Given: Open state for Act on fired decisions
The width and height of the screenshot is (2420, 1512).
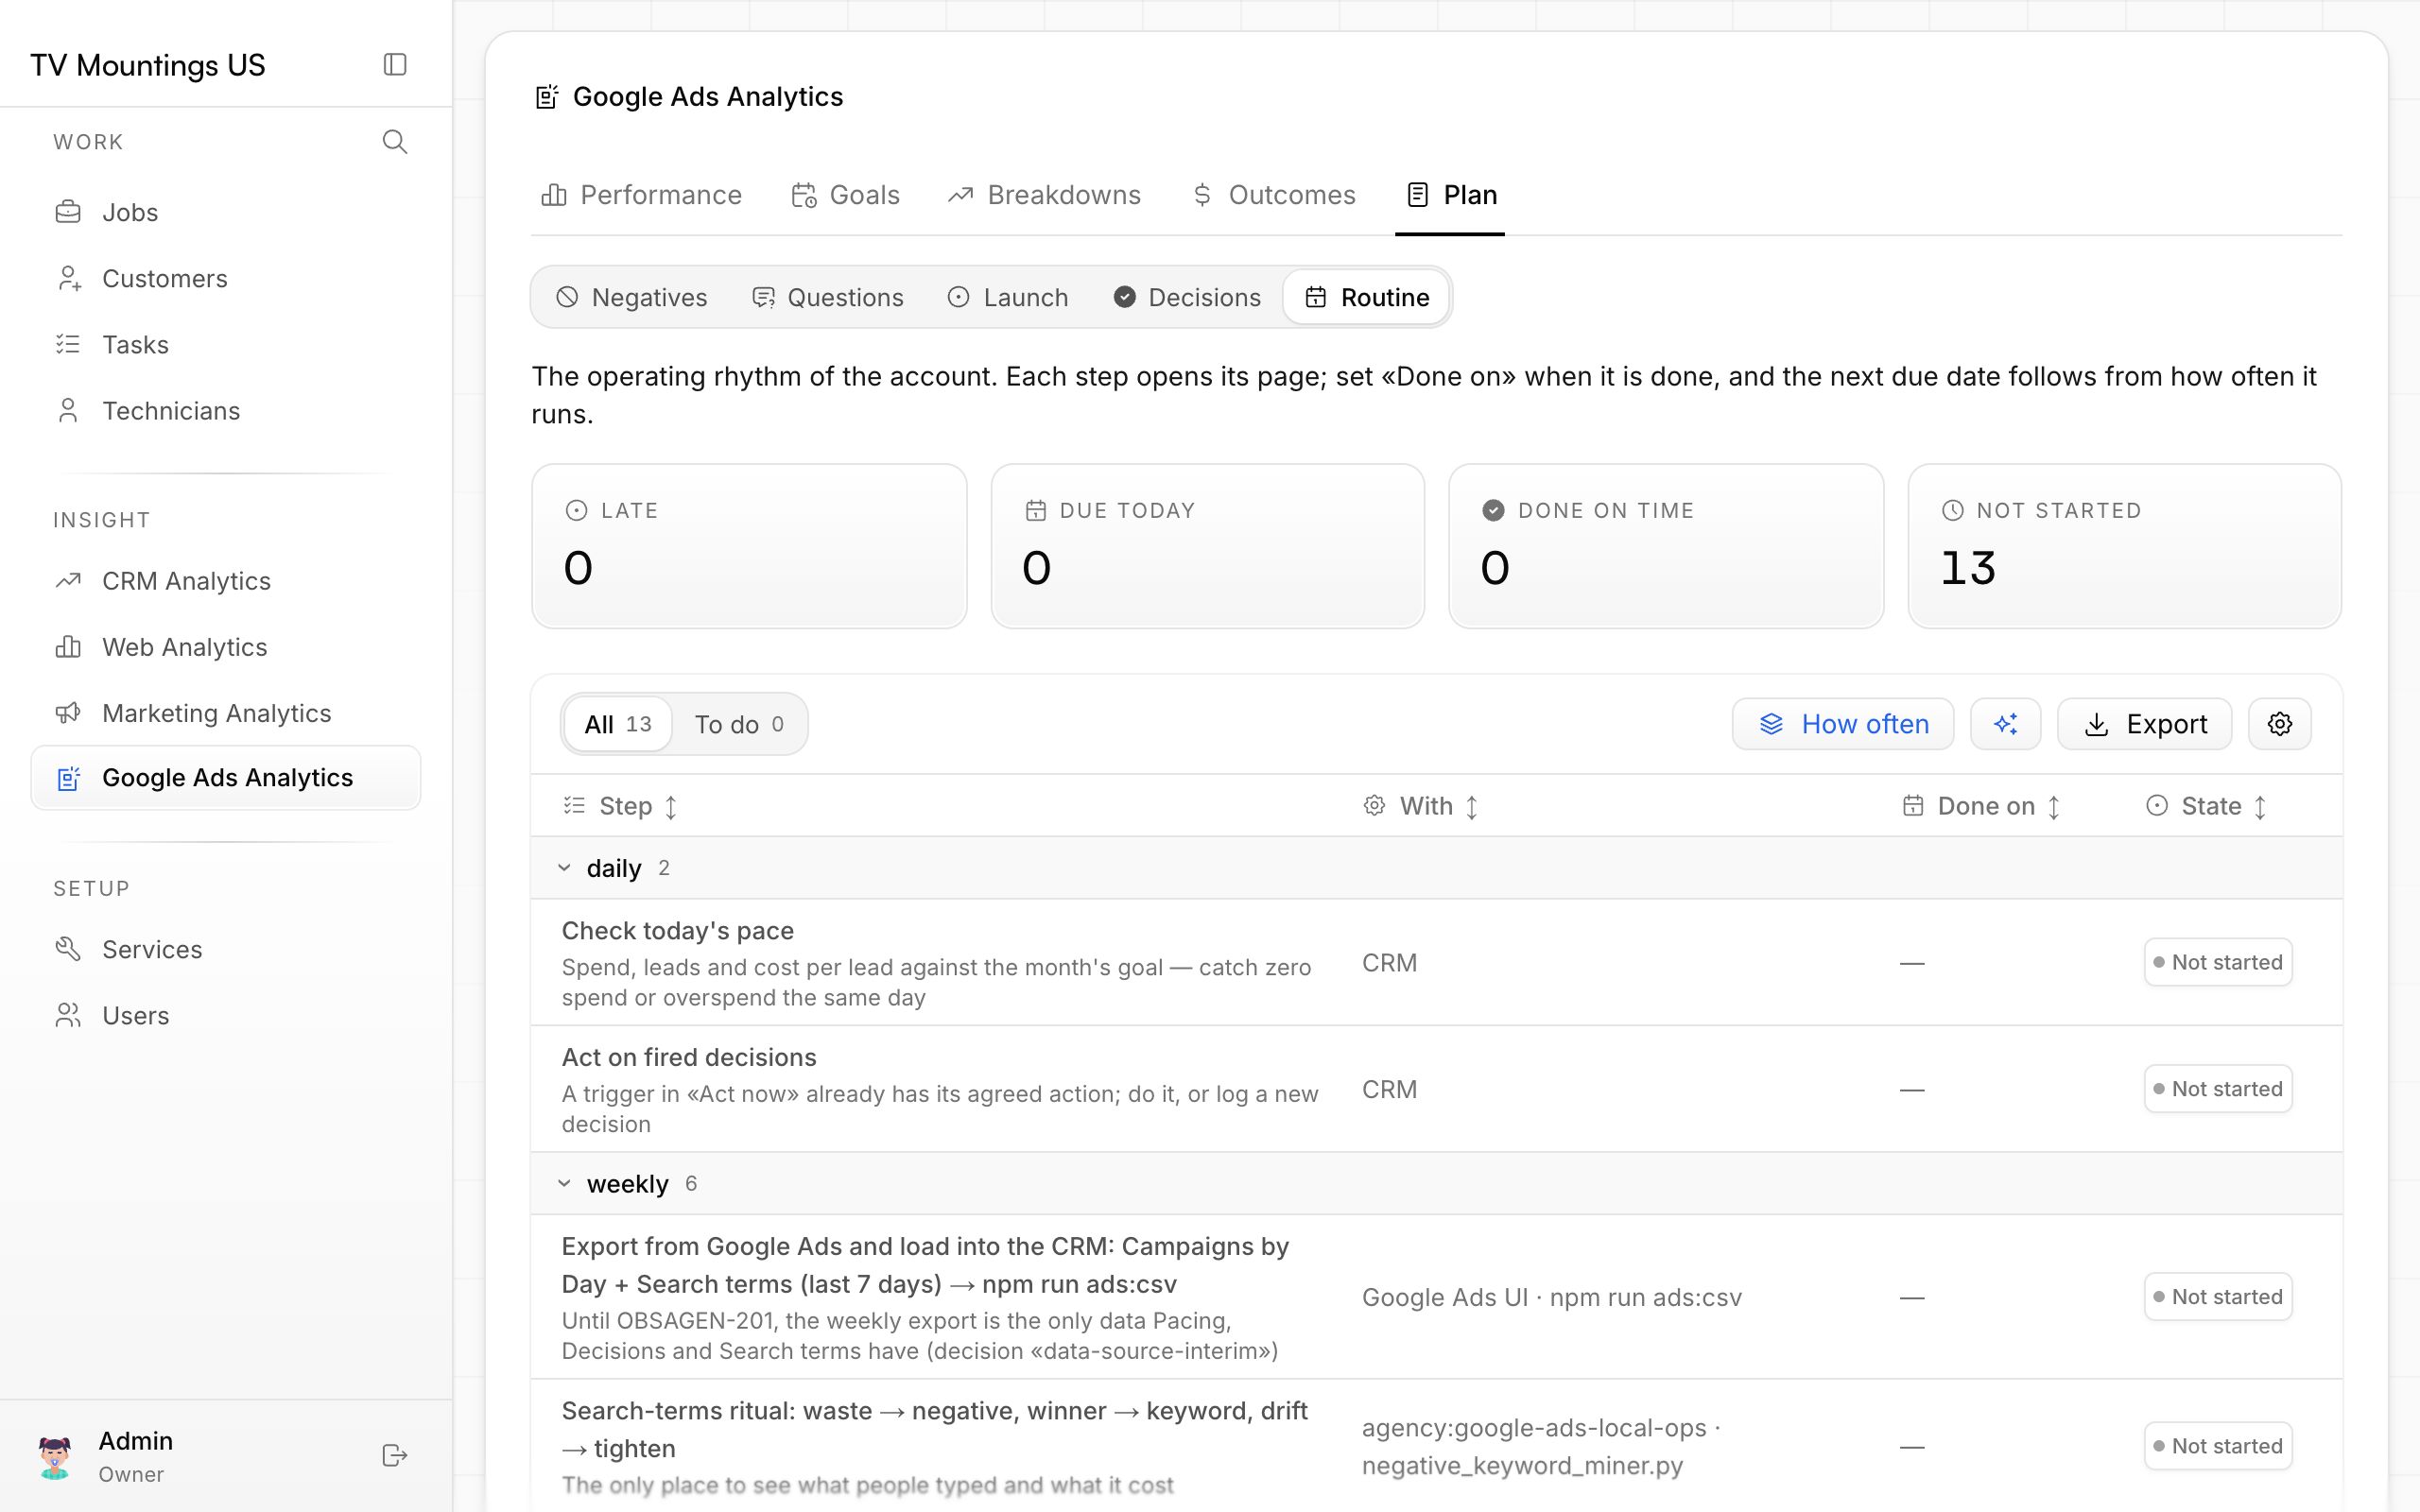Looking at the screenshot, I should (x=2218, y=1089).
